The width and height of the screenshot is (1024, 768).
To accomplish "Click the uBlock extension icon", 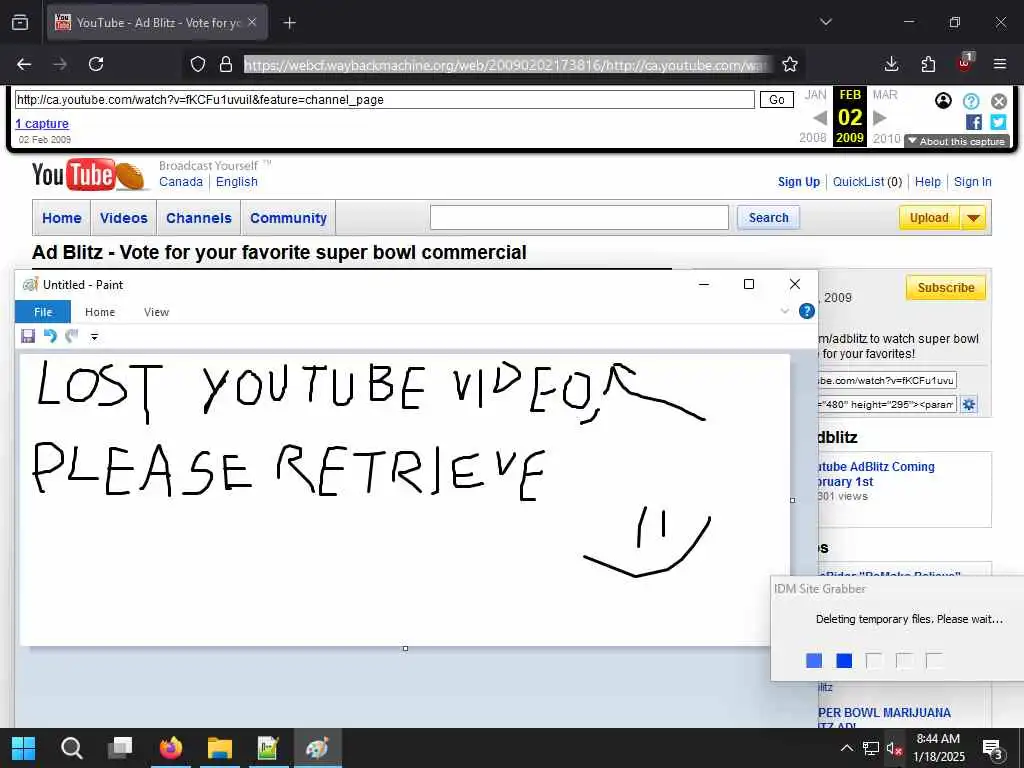I will 965,63.
